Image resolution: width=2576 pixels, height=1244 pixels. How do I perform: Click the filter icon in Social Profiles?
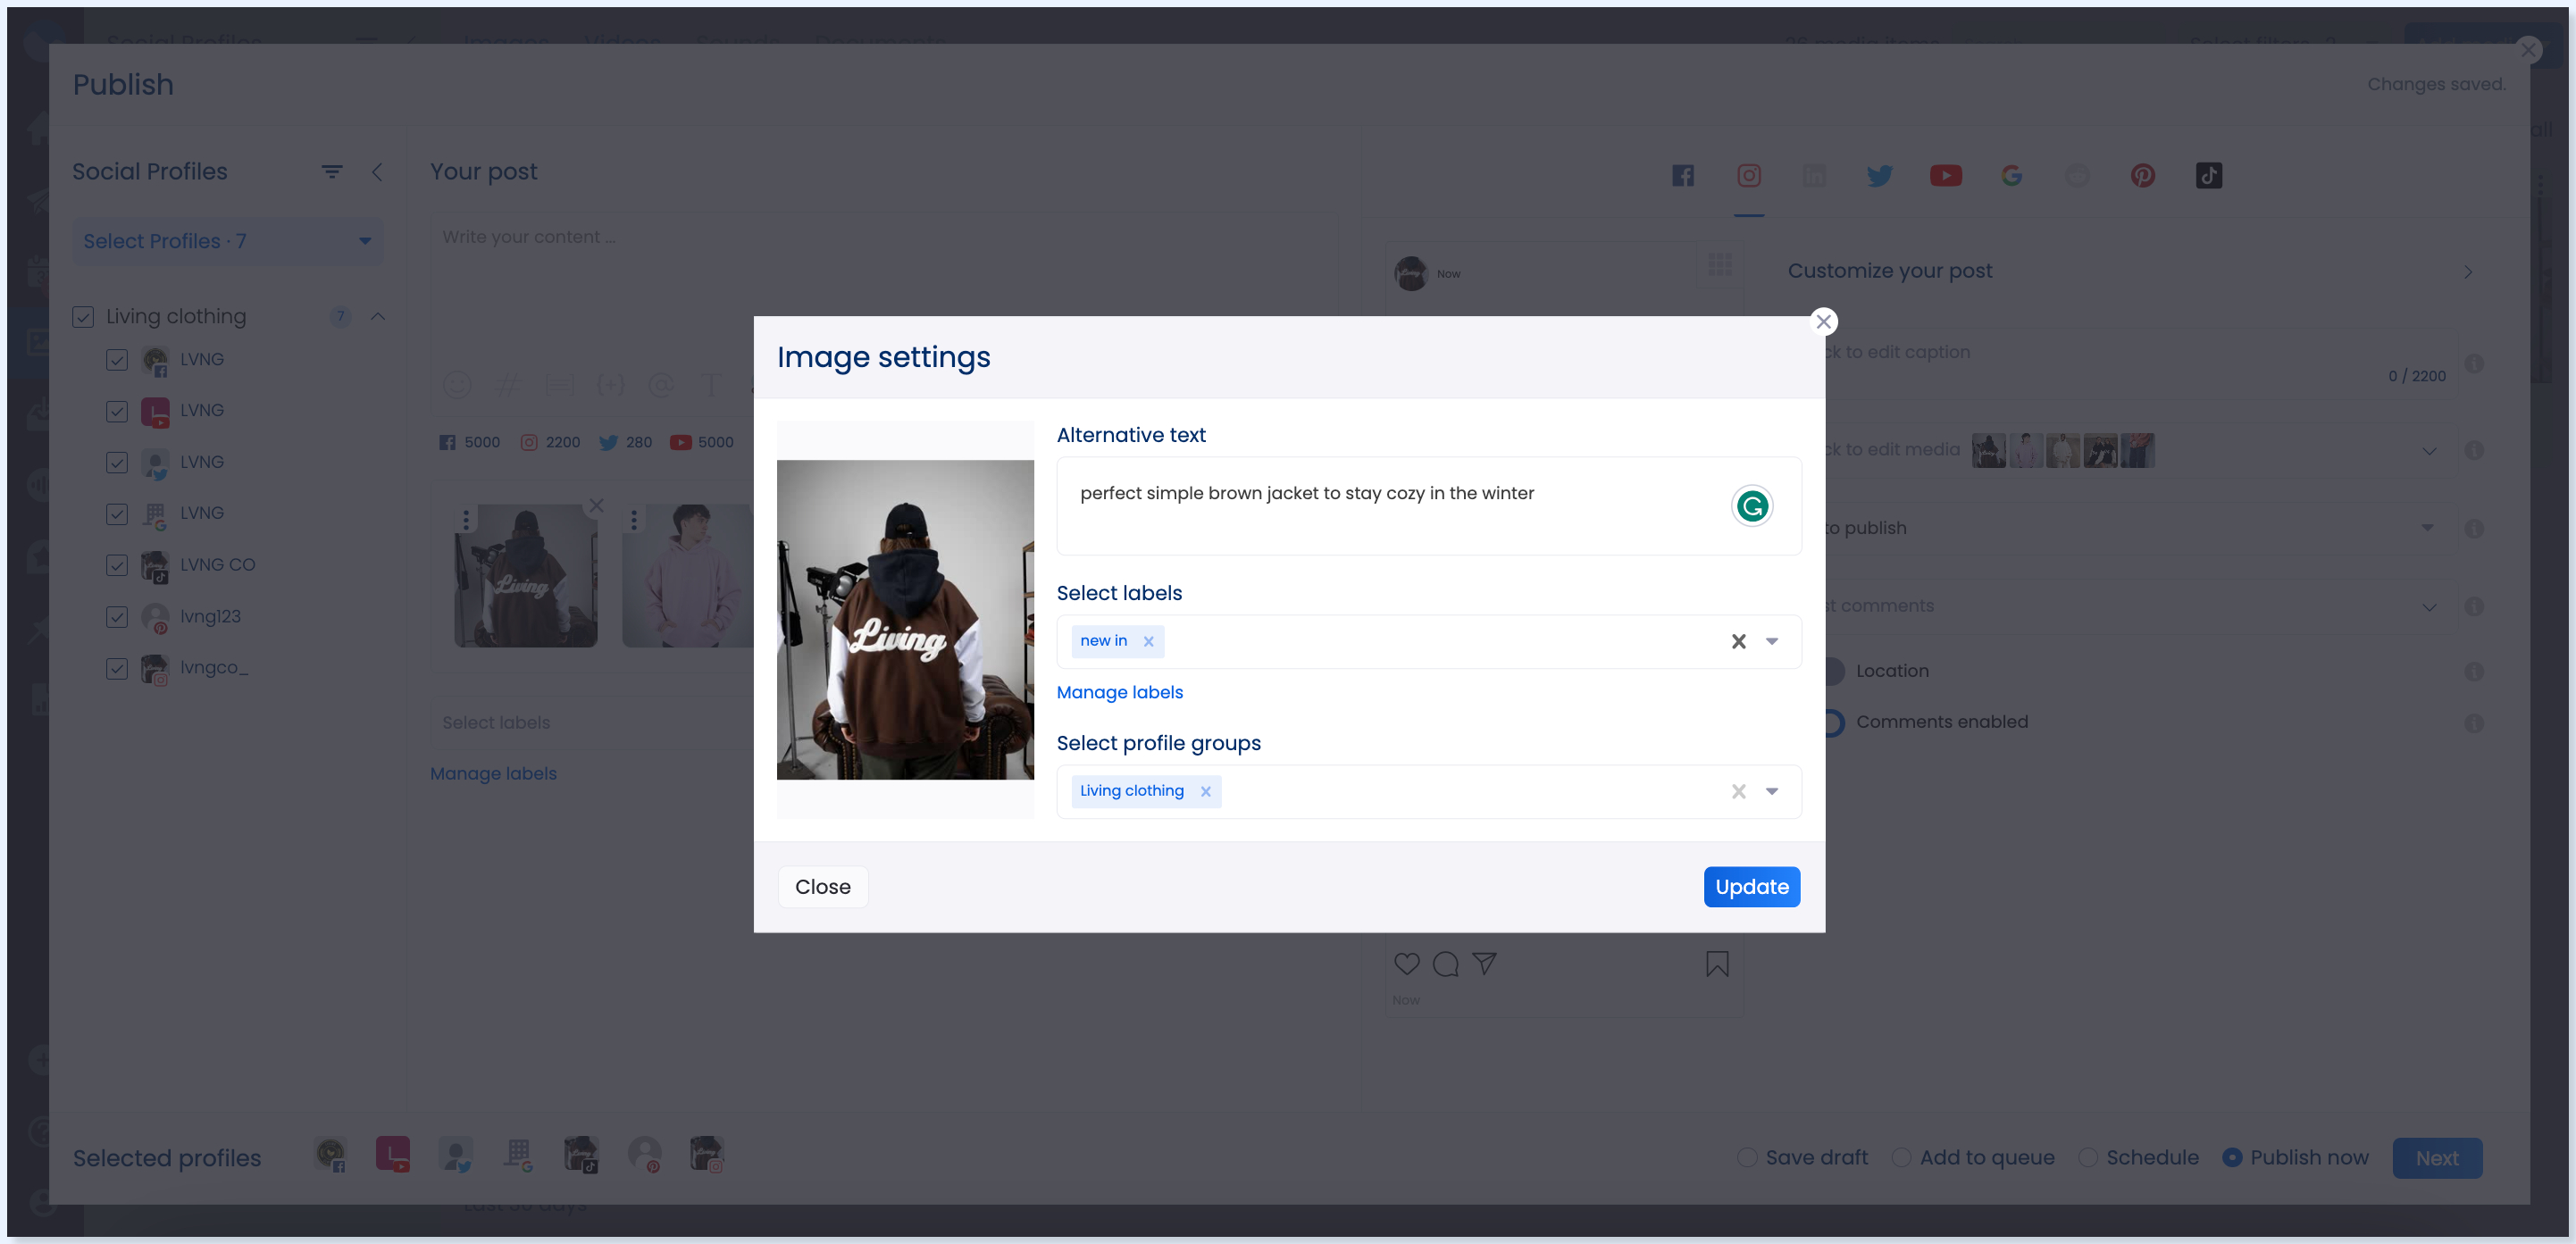tap(332, 172)
